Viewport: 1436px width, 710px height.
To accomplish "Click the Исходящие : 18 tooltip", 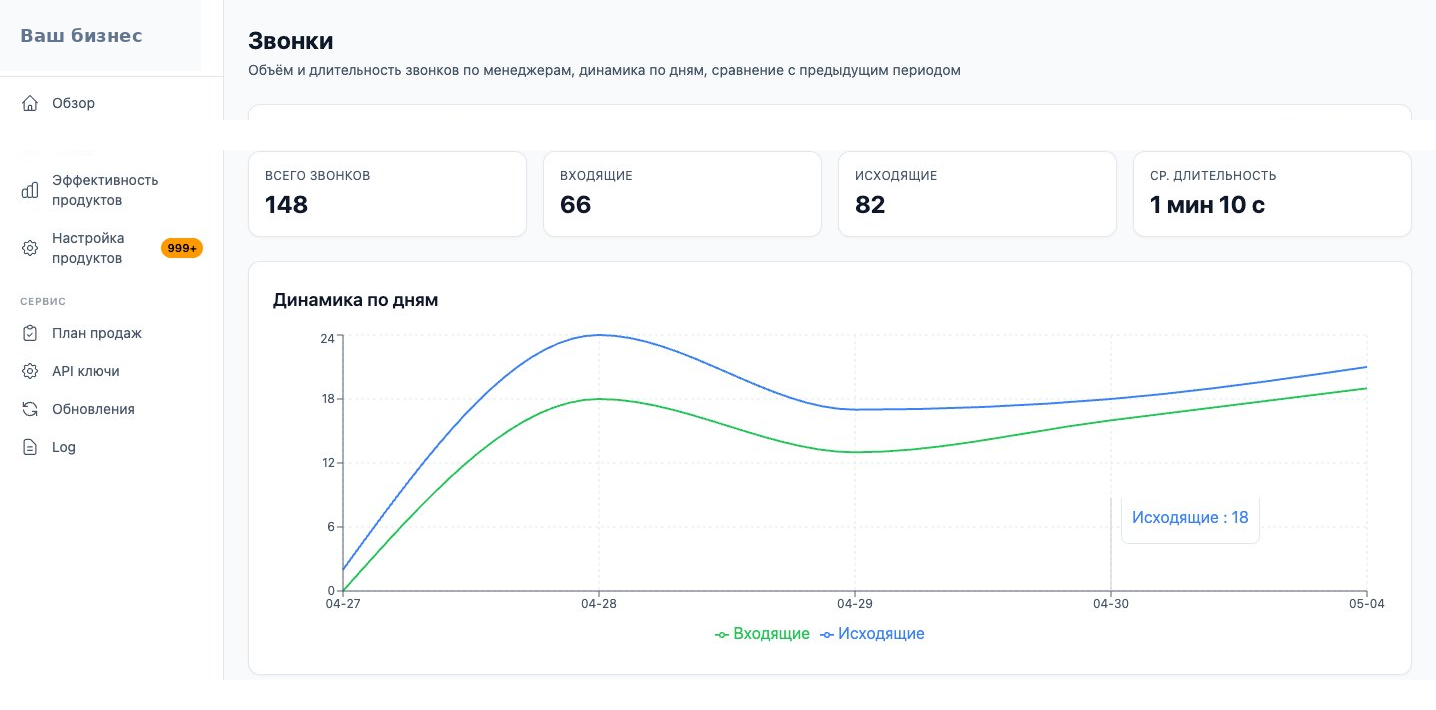I will tap(1190, 518).
